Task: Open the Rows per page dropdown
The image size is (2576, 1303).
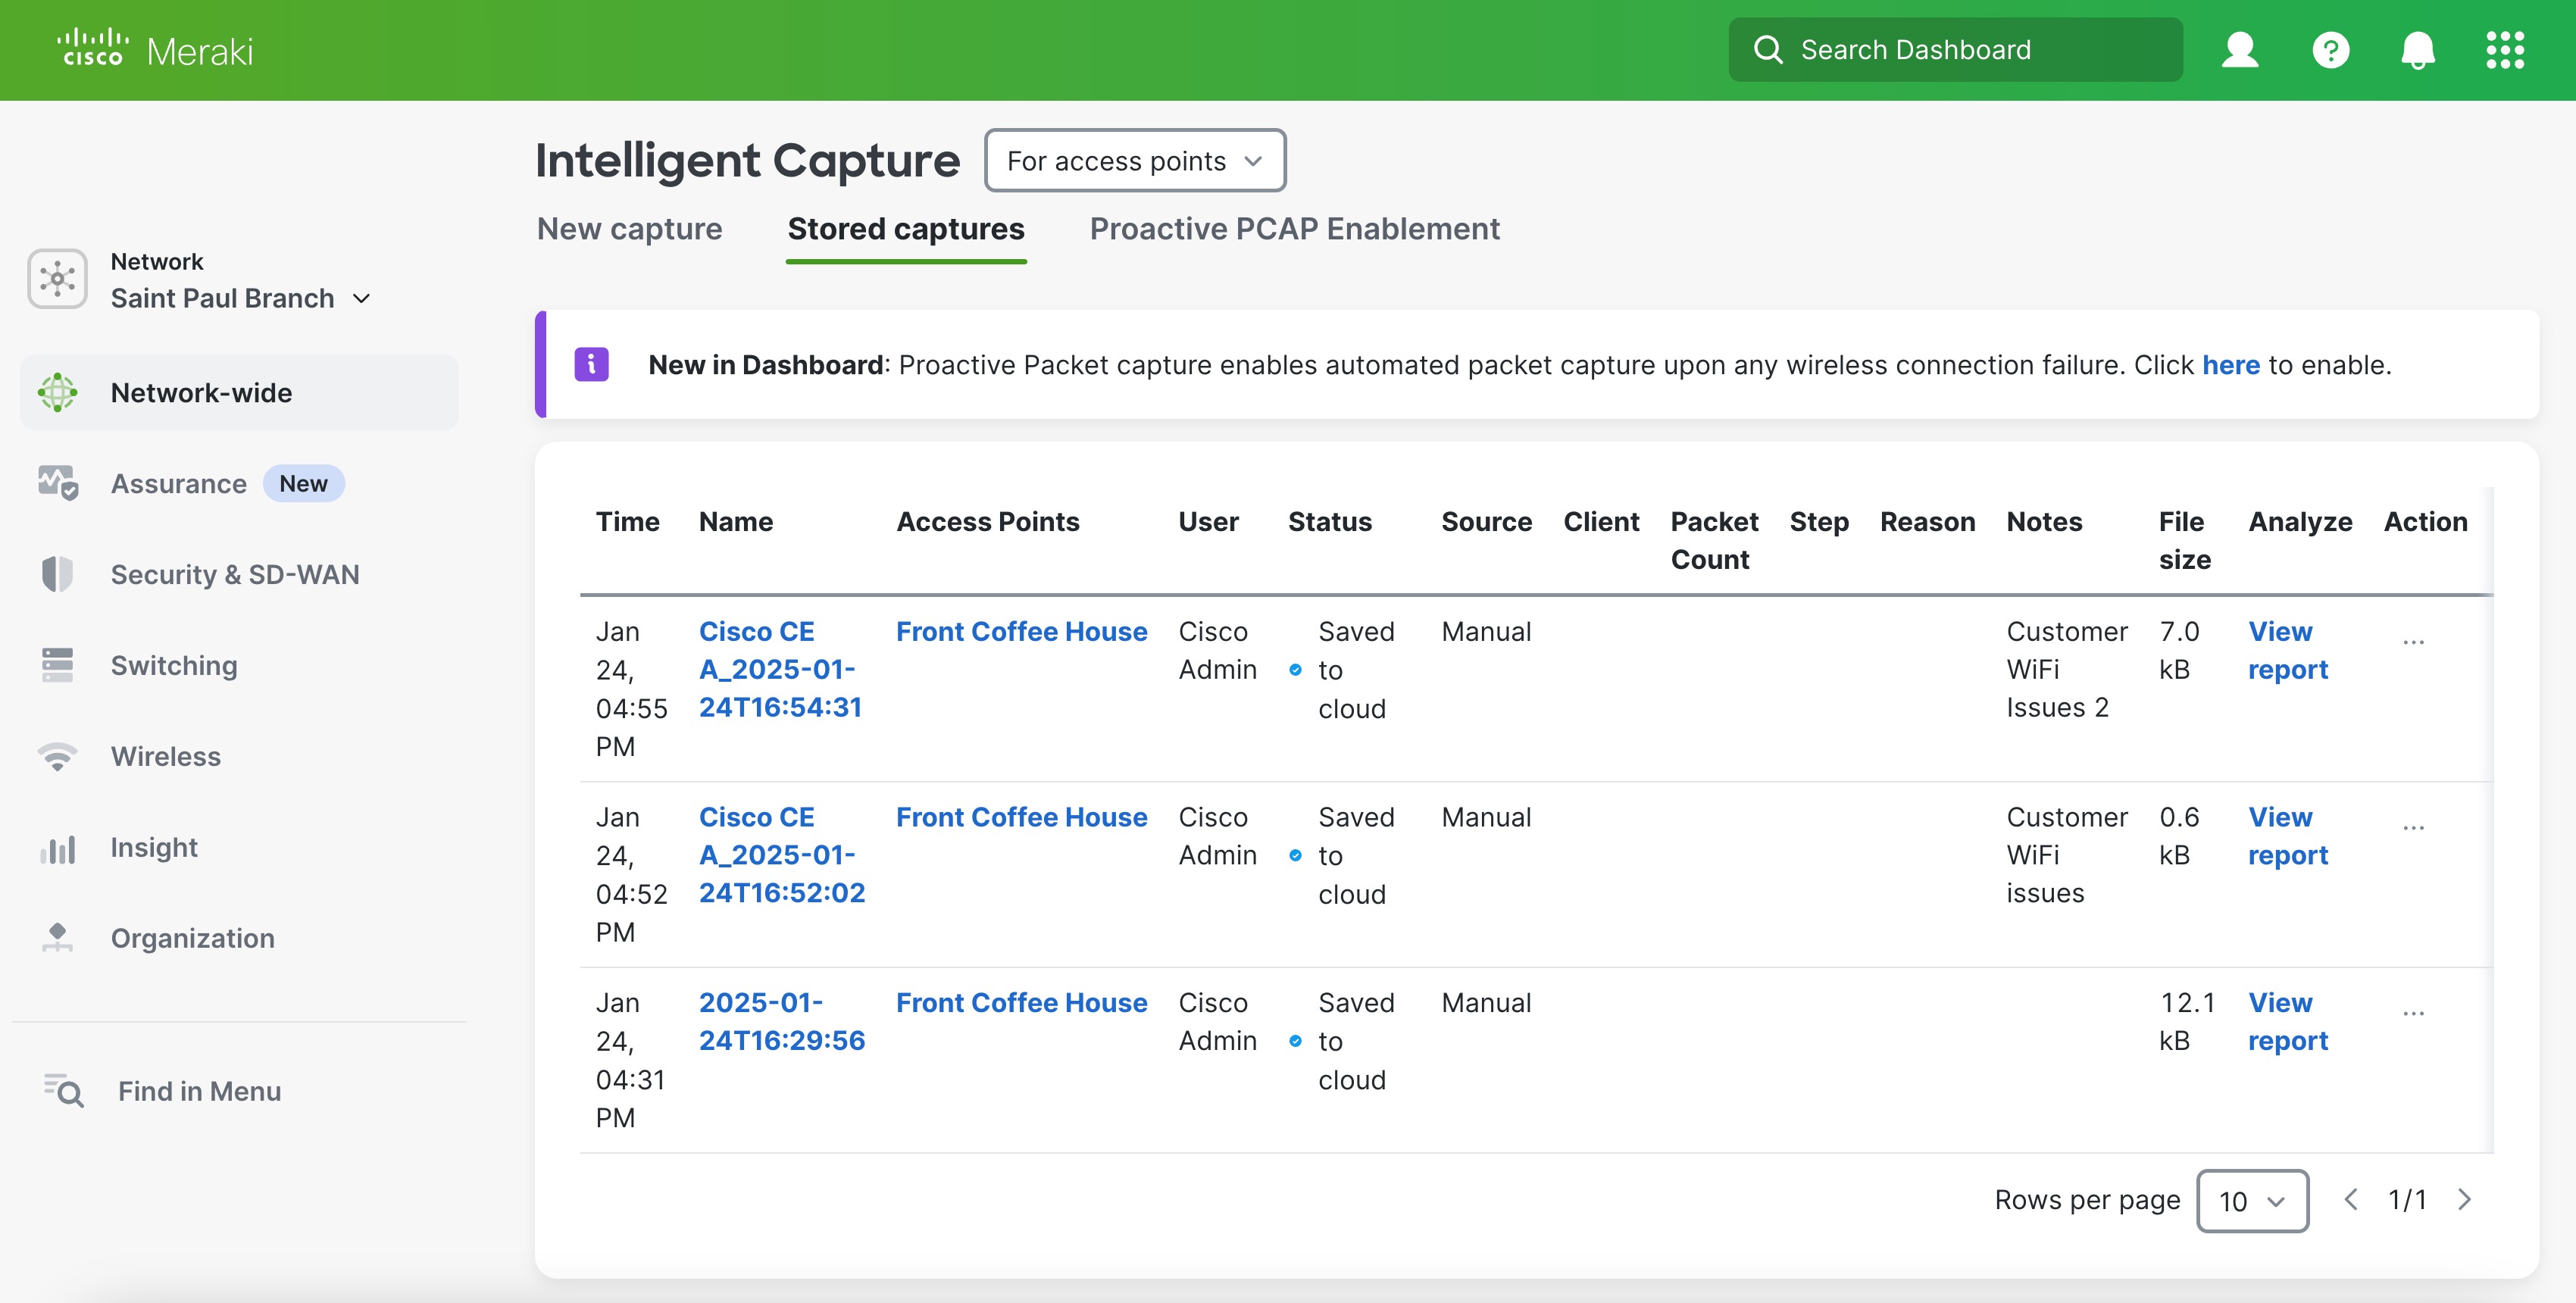Action: pyautogui.click(x=2252, y=1201)
